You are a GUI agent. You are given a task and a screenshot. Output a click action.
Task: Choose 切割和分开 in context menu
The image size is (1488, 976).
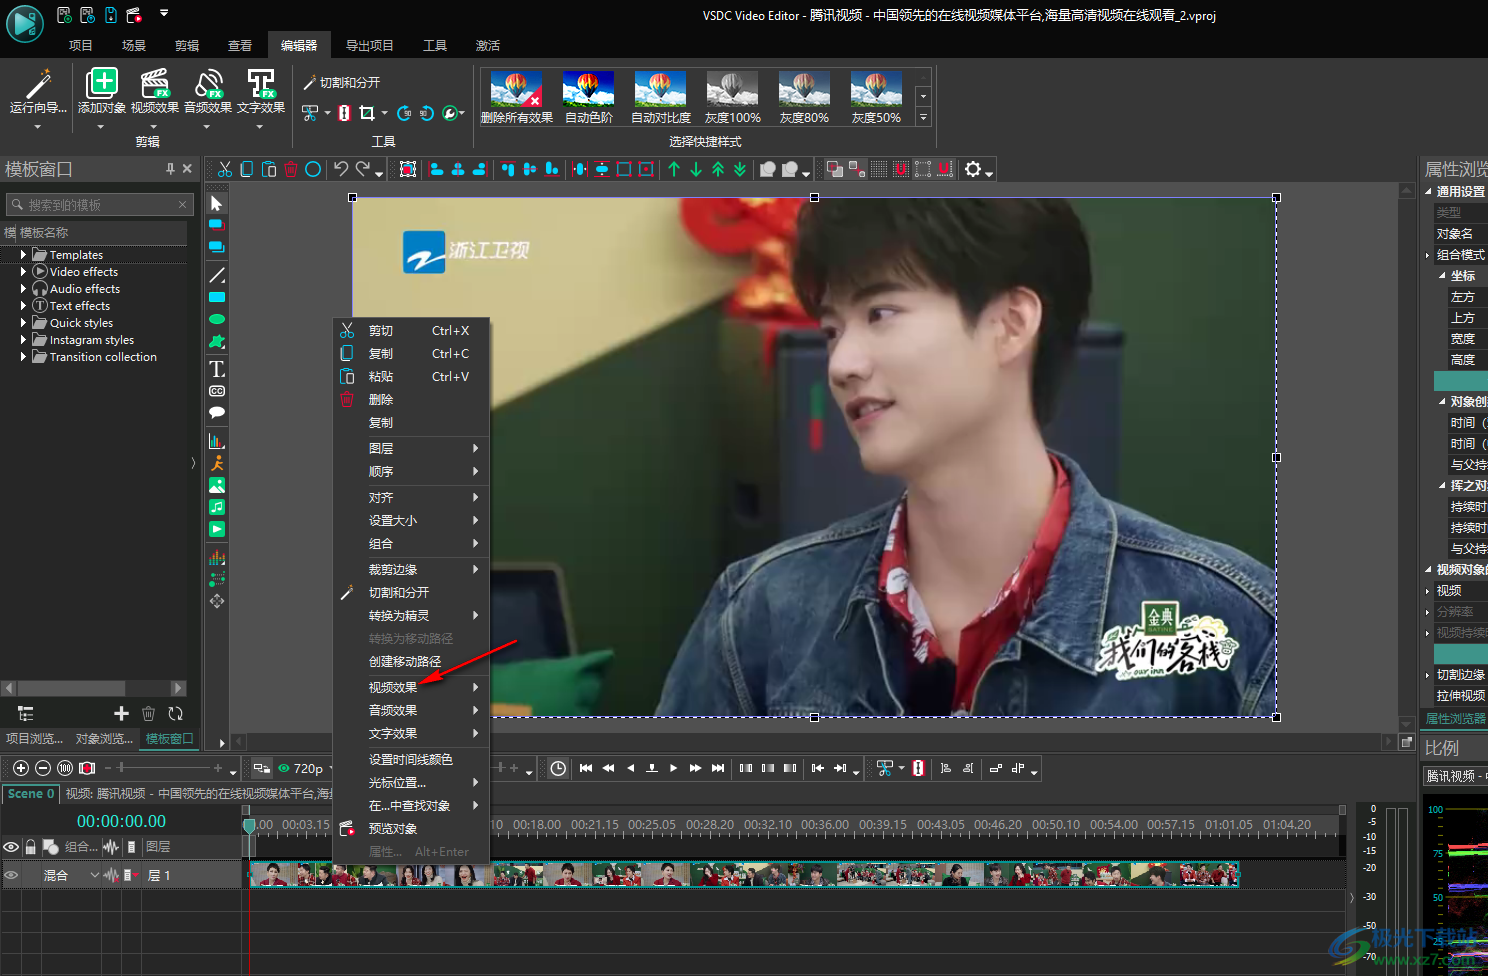point(411,592)
